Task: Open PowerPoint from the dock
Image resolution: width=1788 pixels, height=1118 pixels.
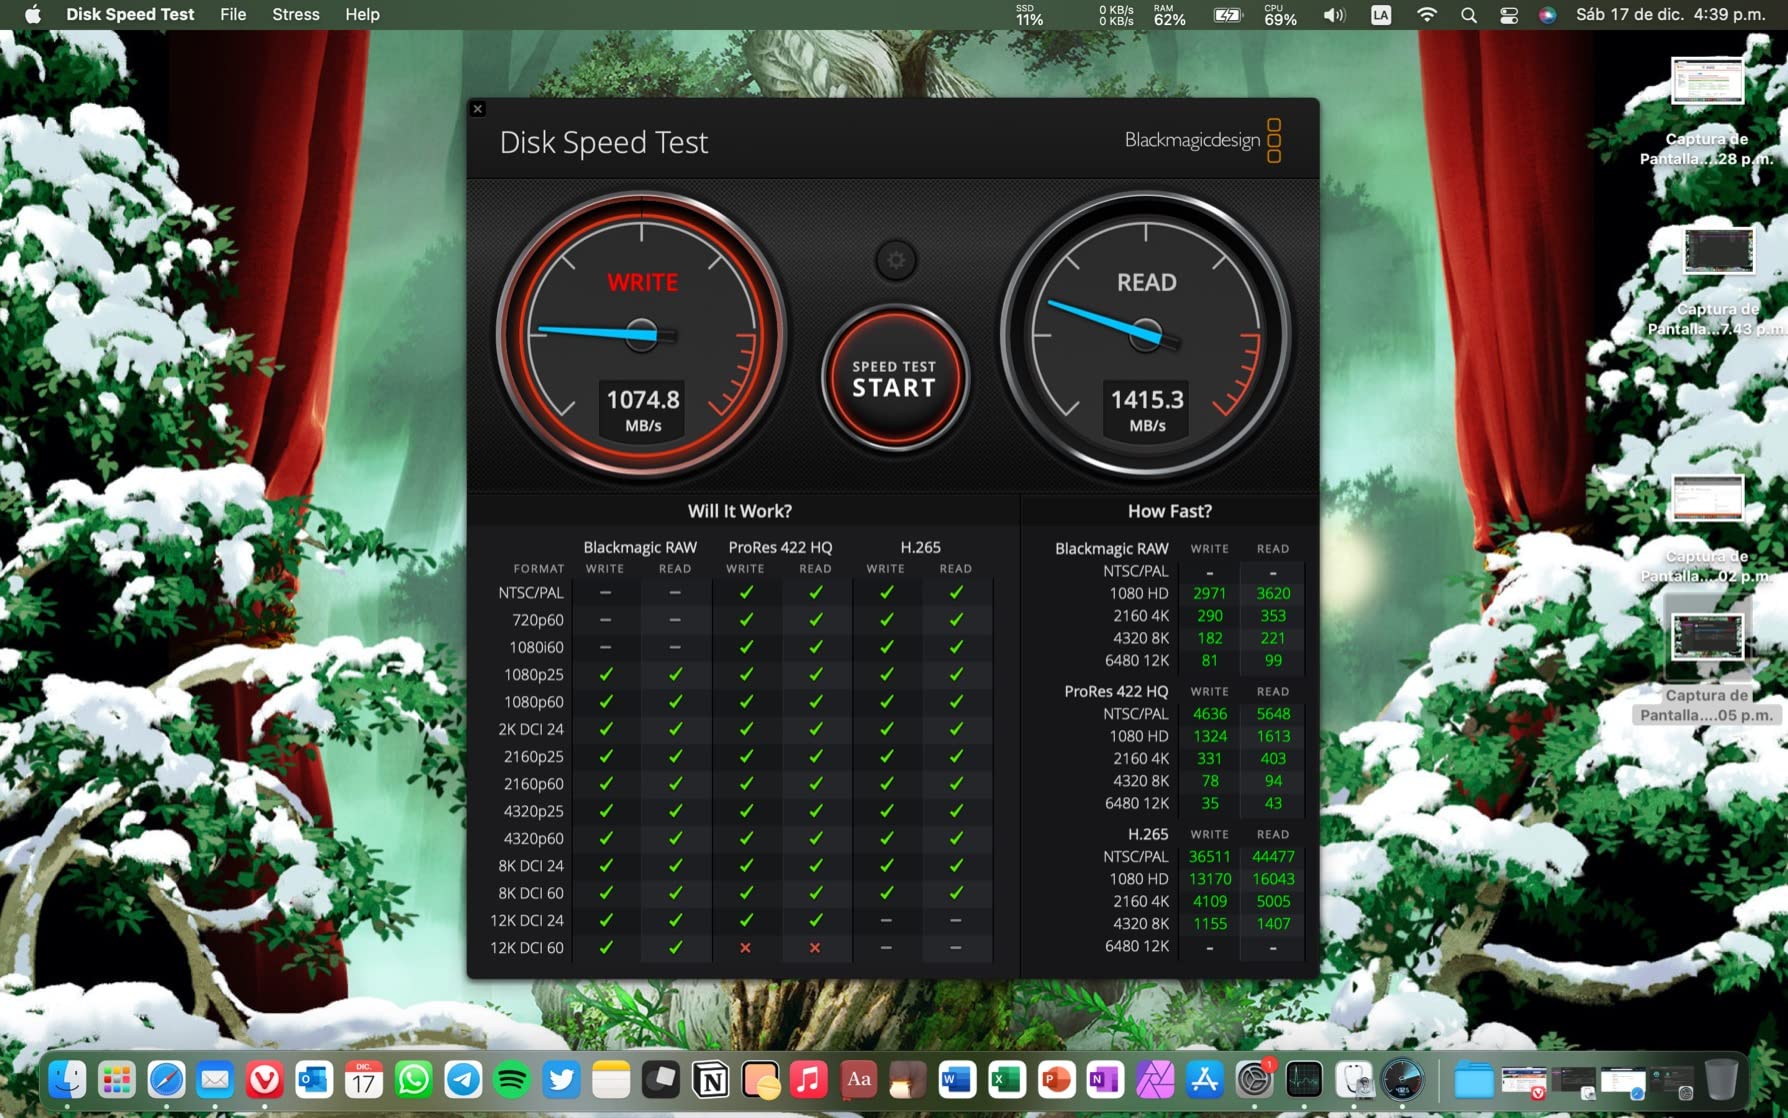Action: 1056,1080
